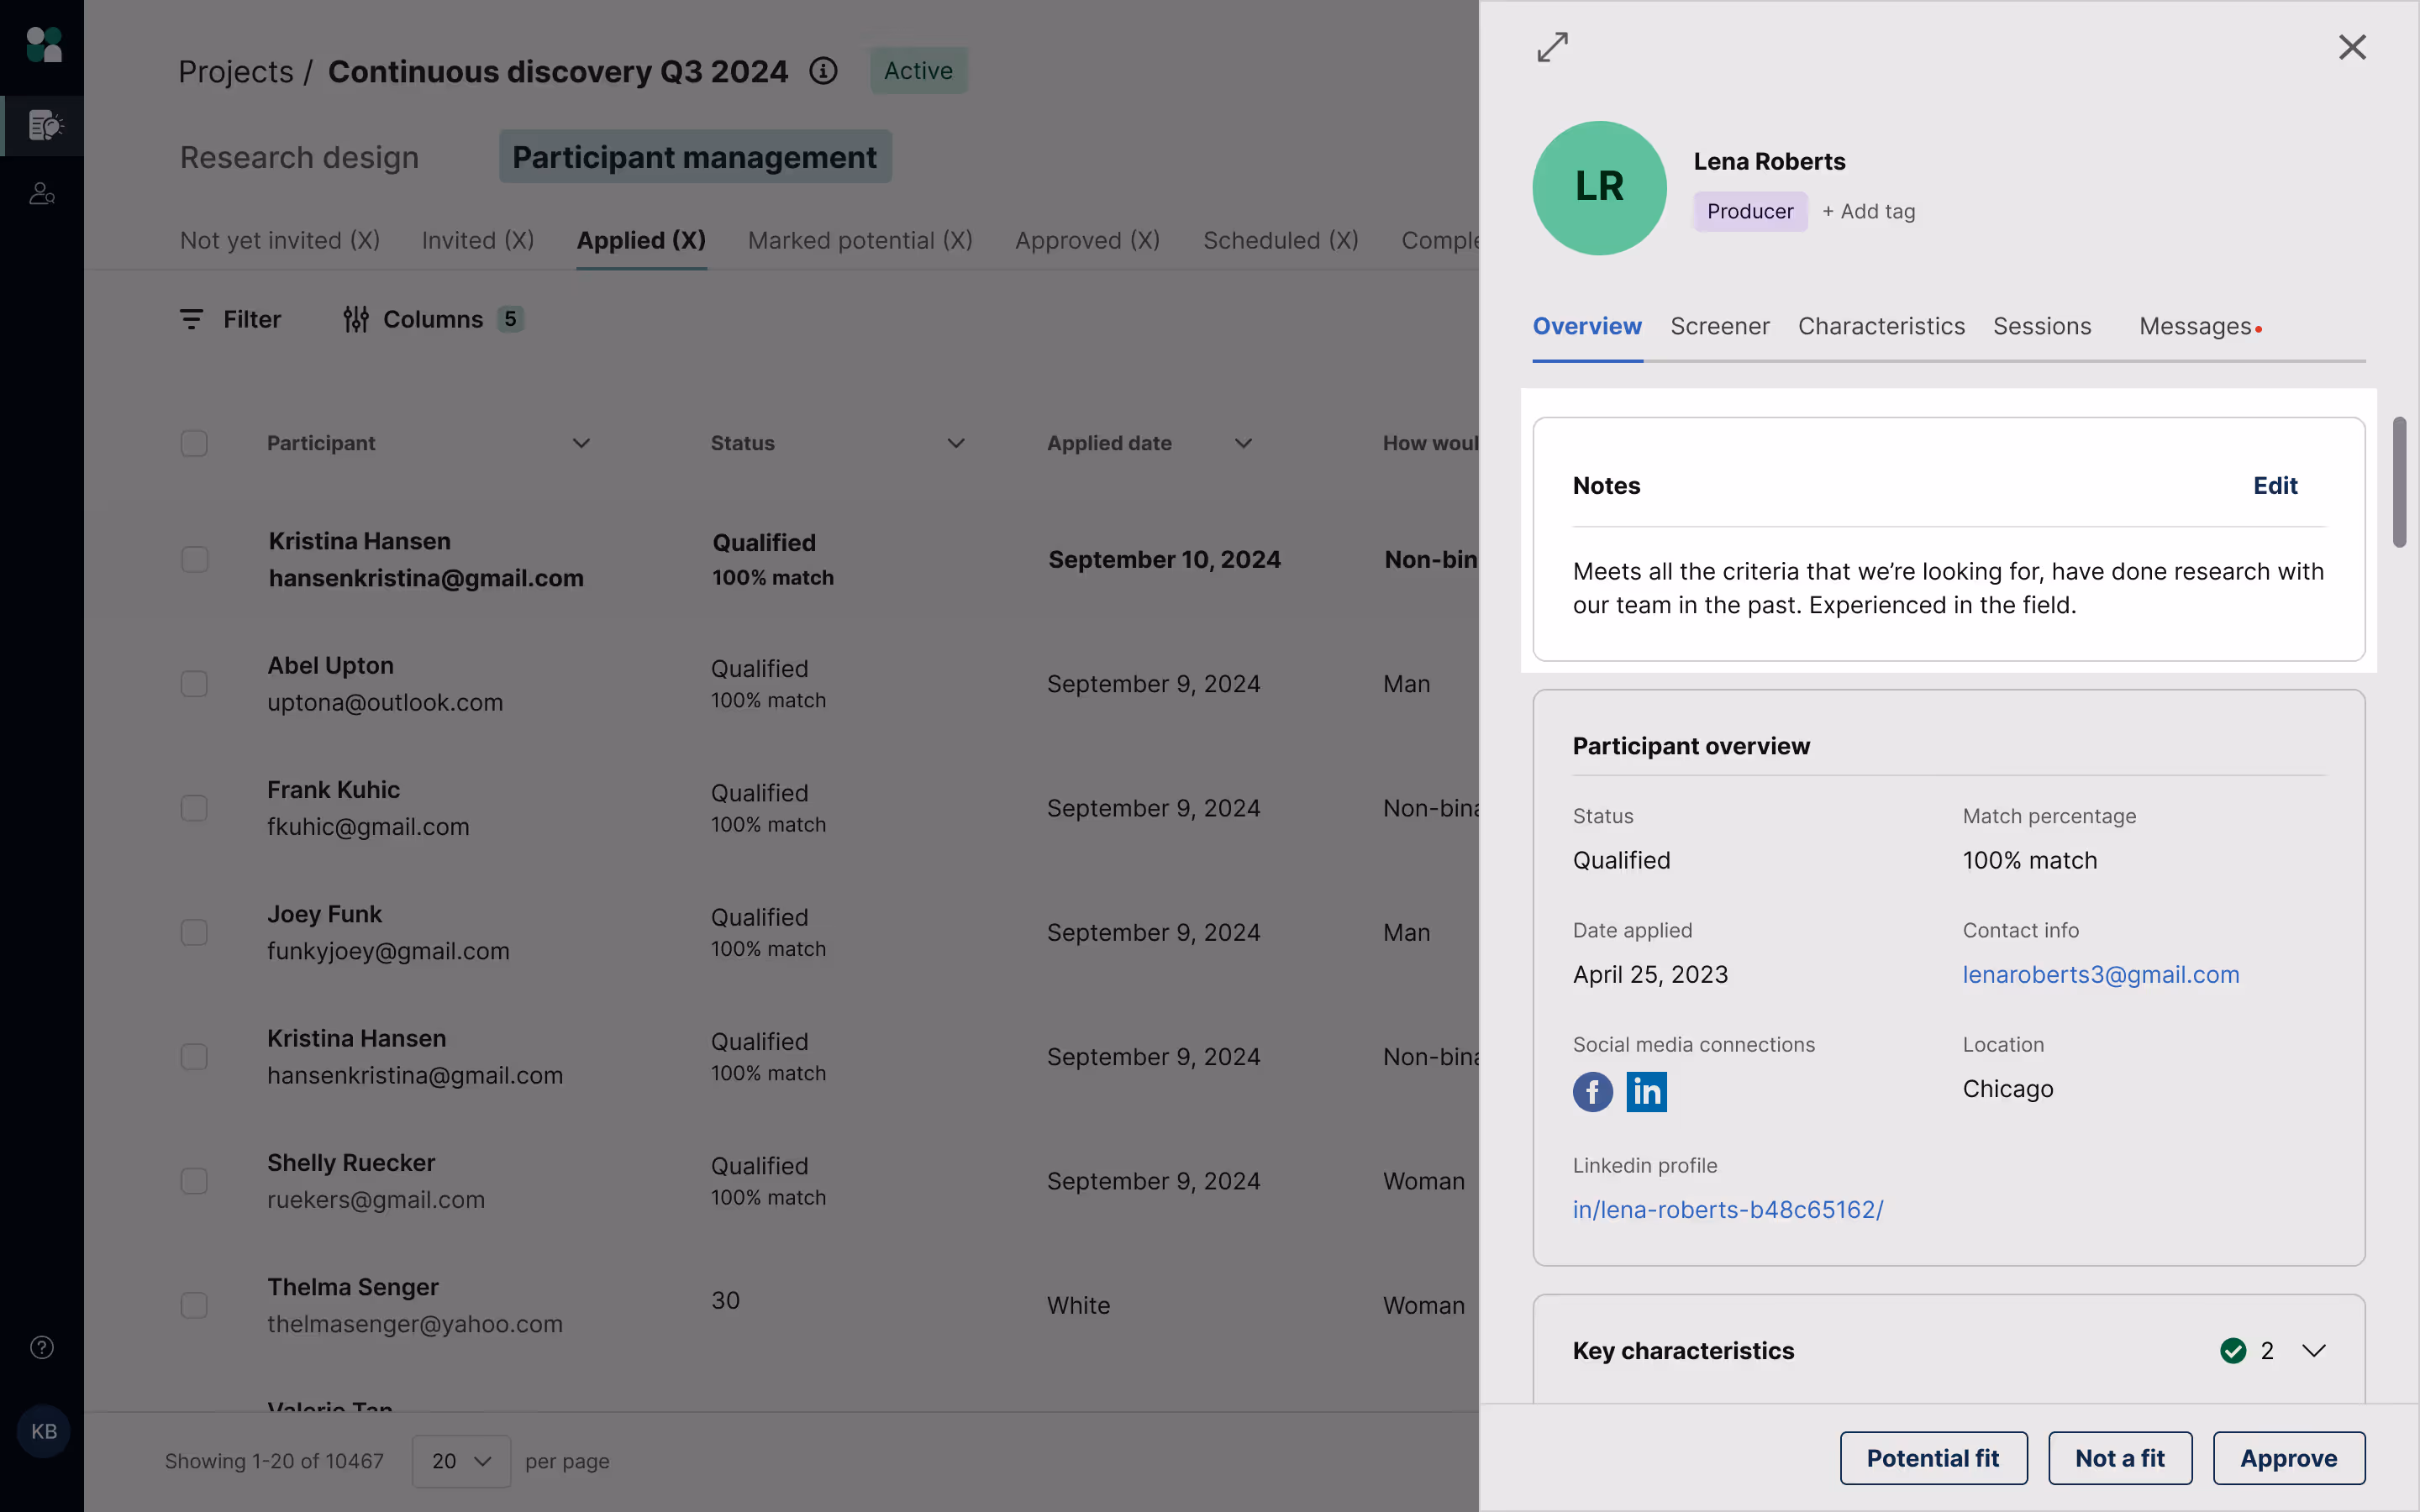Check the Shelly Ruecker row checkbox
Viewport: 2420px width, 1512px height.
pos(194,1181)
